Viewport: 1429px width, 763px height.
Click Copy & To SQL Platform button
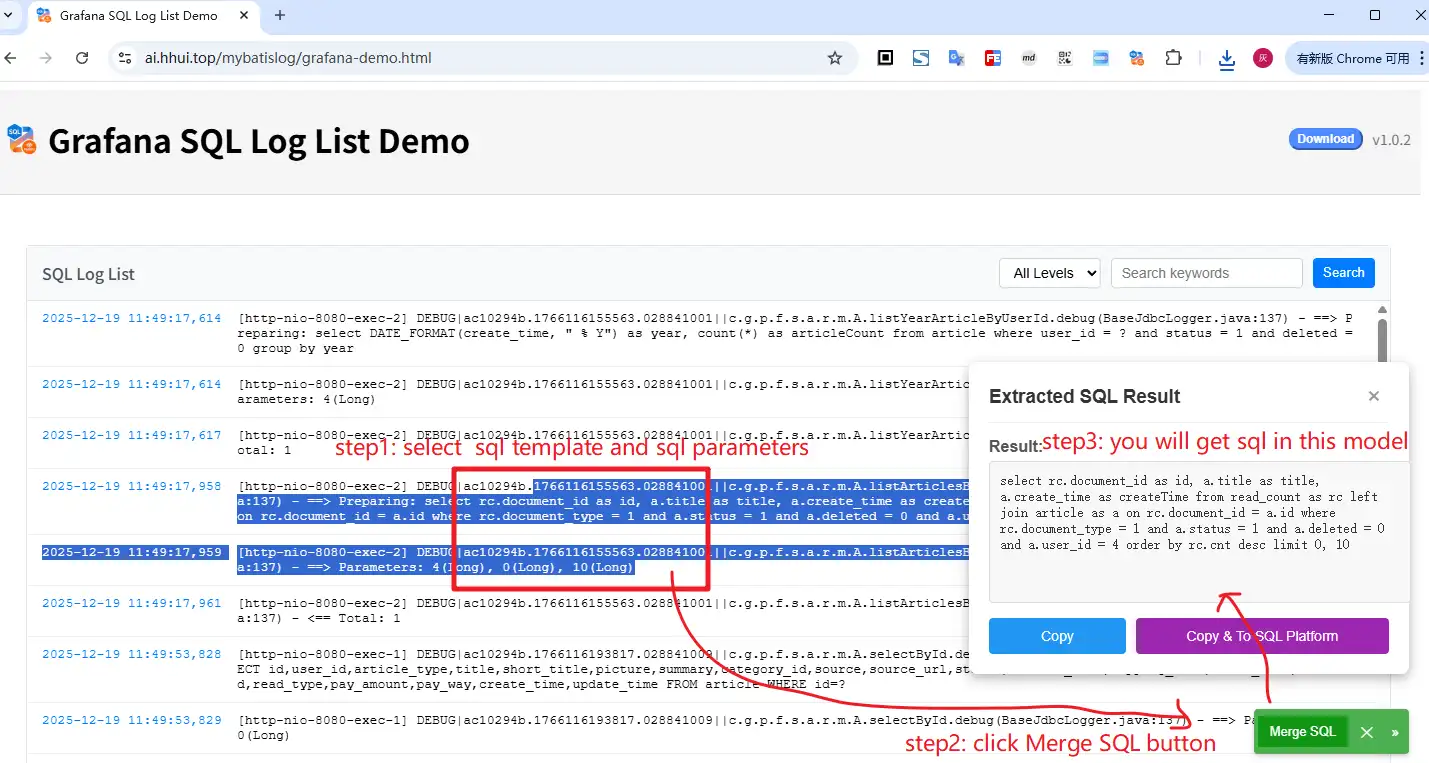(1261, 636)
